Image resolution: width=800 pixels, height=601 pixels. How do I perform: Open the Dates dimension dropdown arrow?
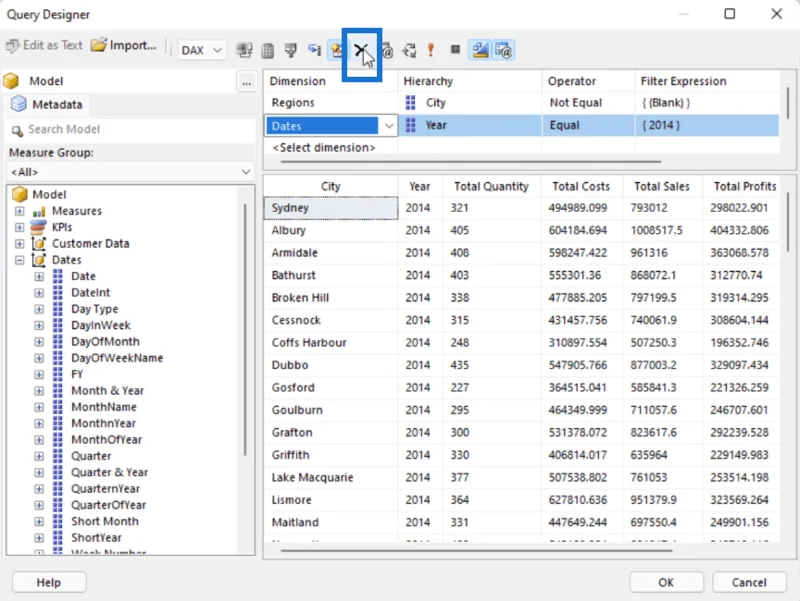pyautogui.click(x=389, y=126)
